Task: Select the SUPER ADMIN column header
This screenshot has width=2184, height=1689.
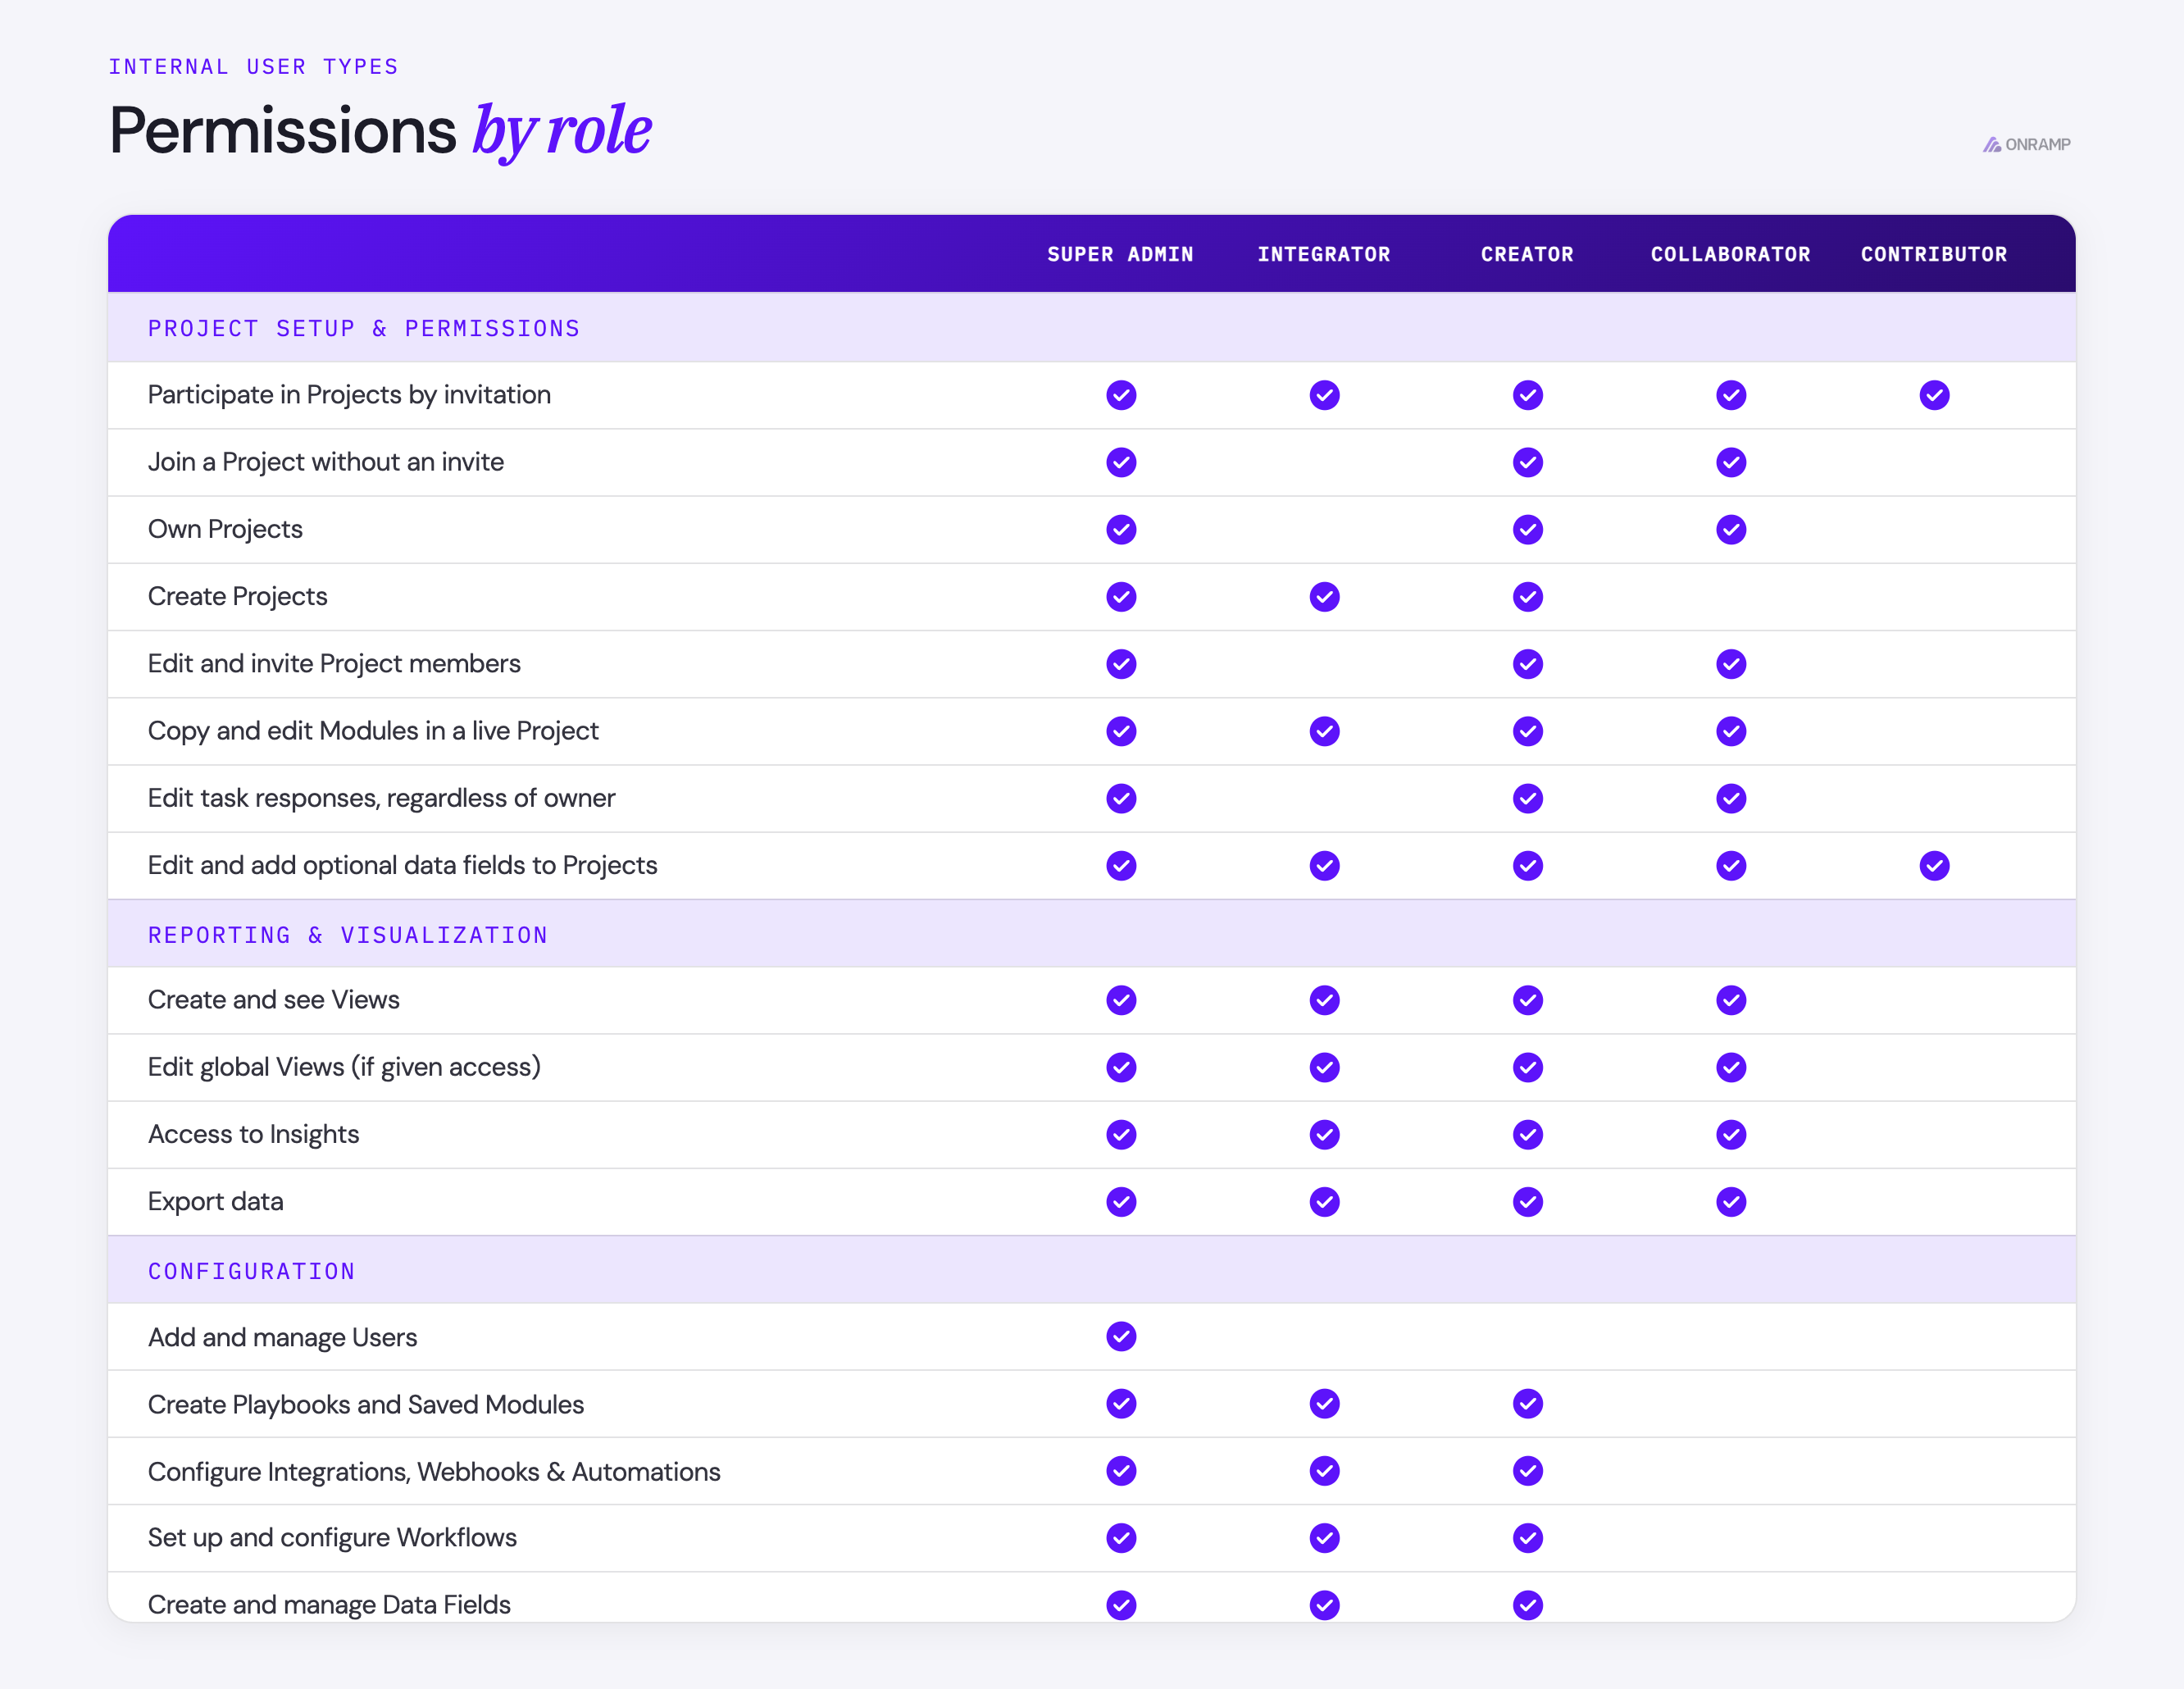Action: [1120, 254]
